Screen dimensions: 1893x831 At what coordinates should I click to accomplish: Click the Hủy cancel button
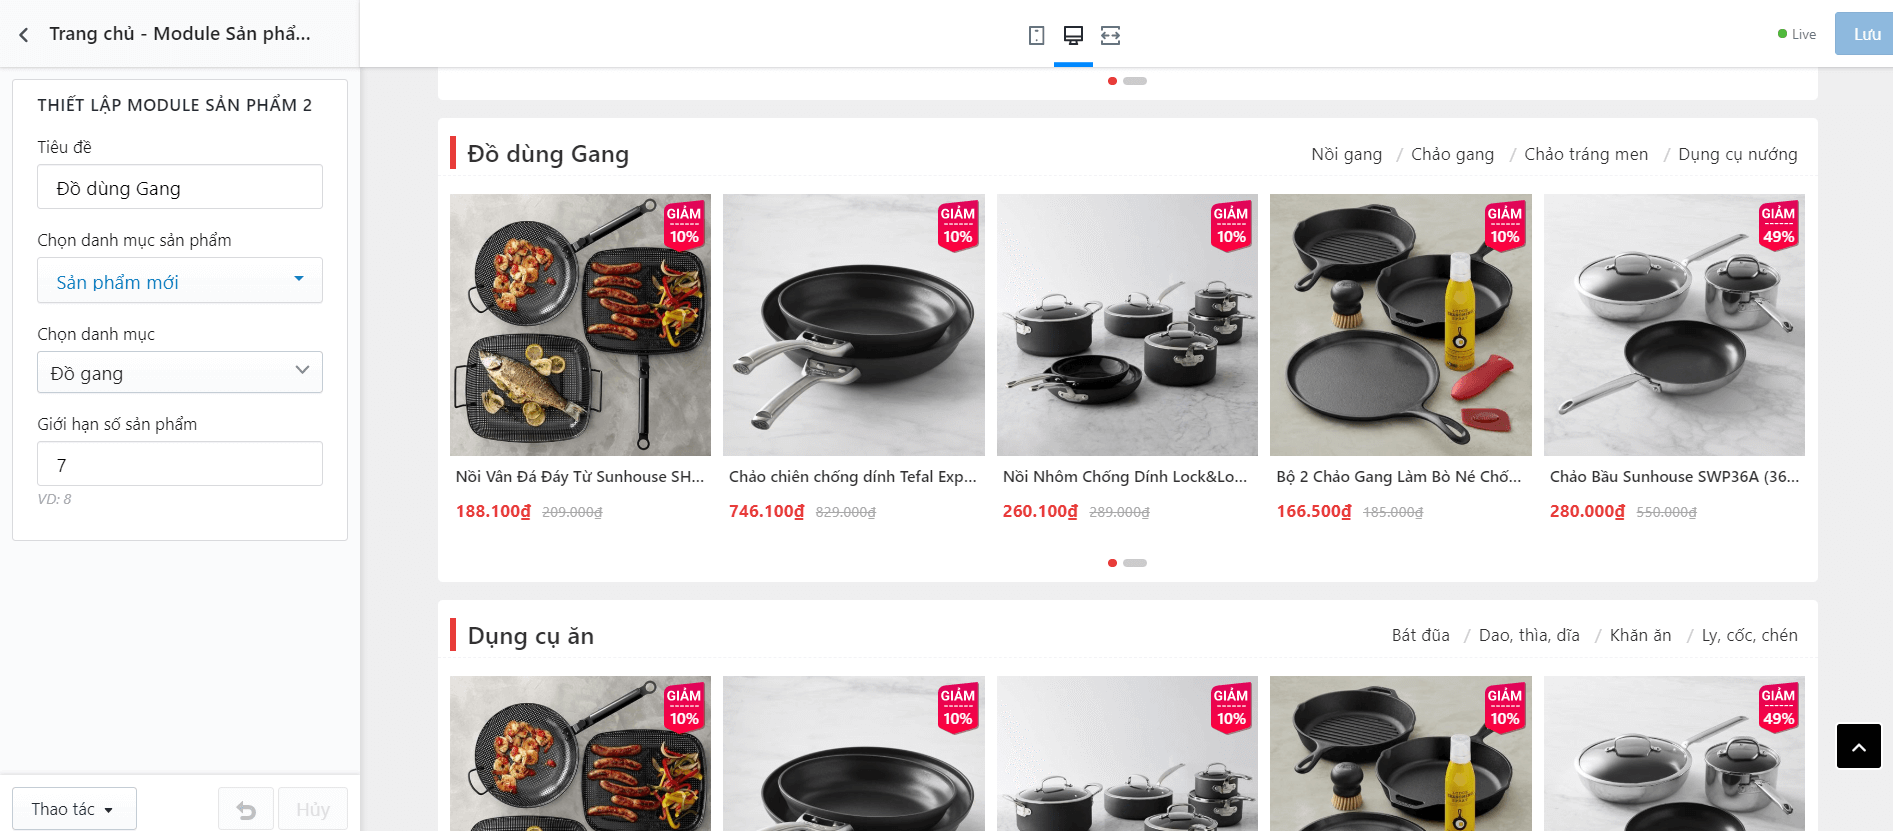click(x=312, y=810)
